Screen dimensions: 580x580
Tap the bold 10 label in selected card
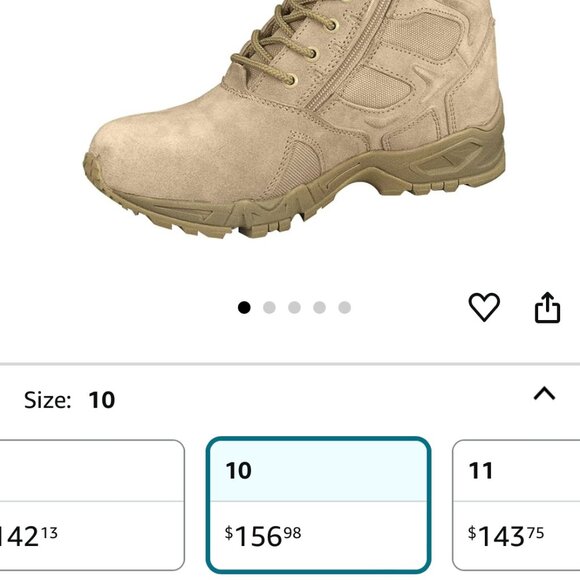coord(239,471)
